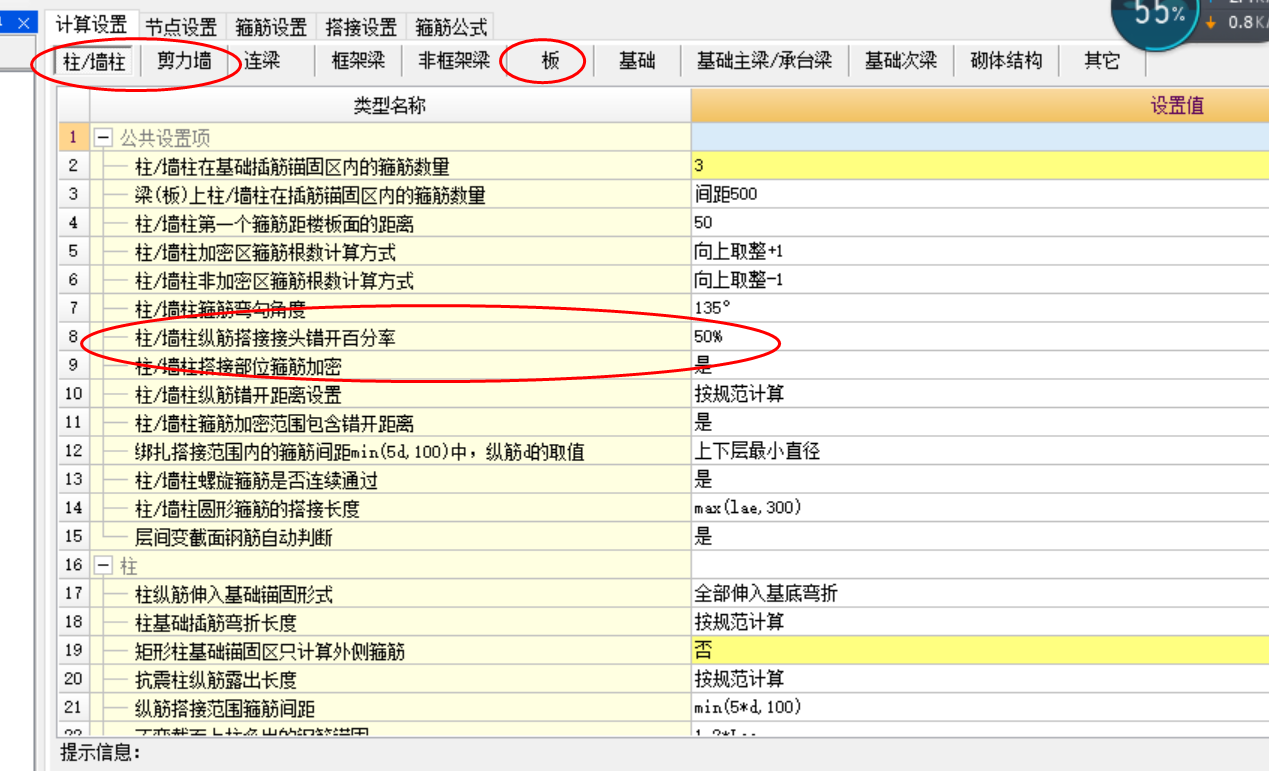Change the 否 value in row 19

[980, 651]
